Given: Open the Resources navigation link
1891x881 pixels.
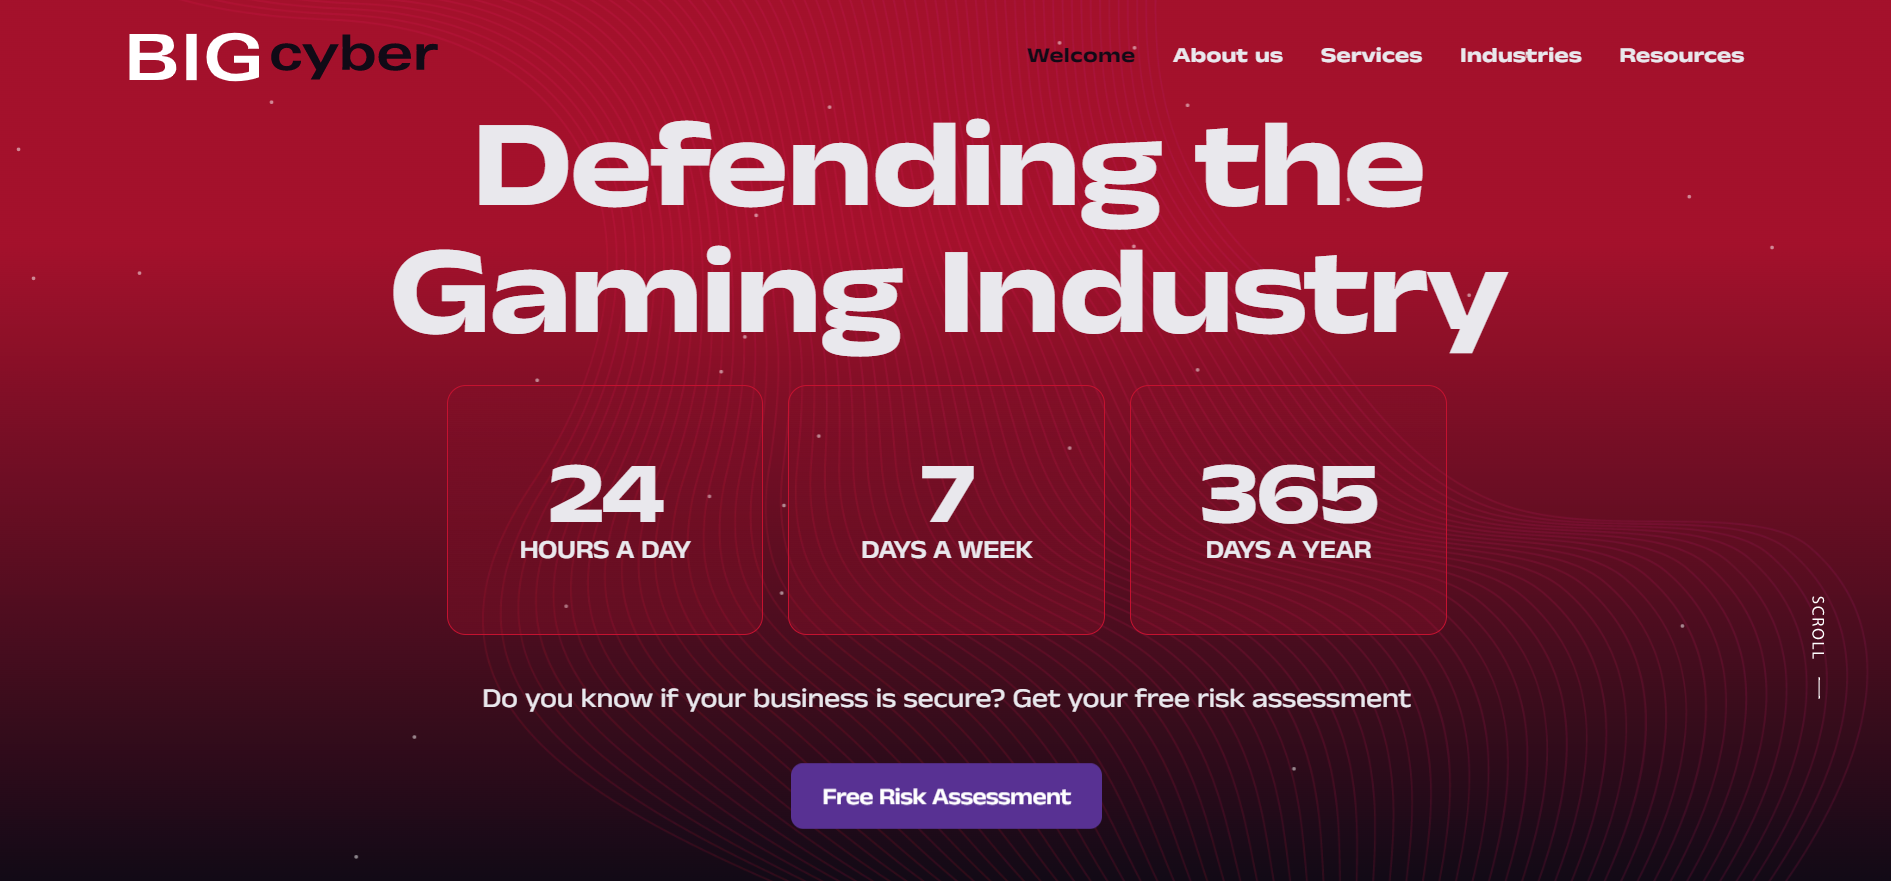Looking at the screenshot, I should (1681, 56).
